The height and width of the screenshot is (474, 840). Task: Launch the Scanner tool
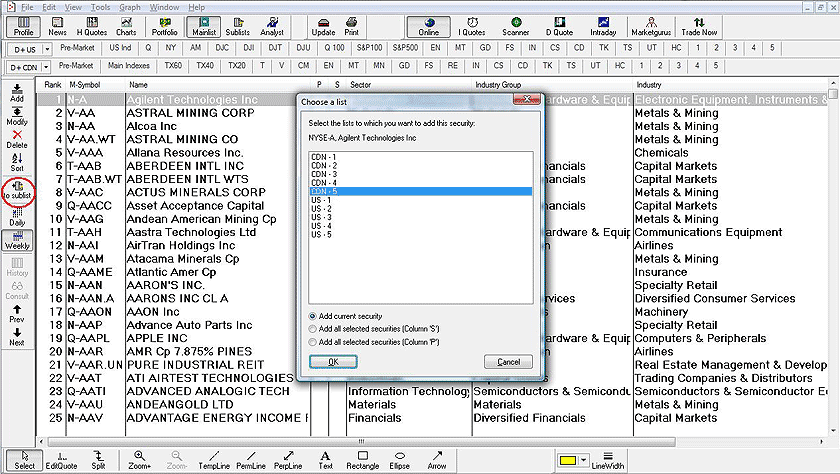tap(516, 26)
